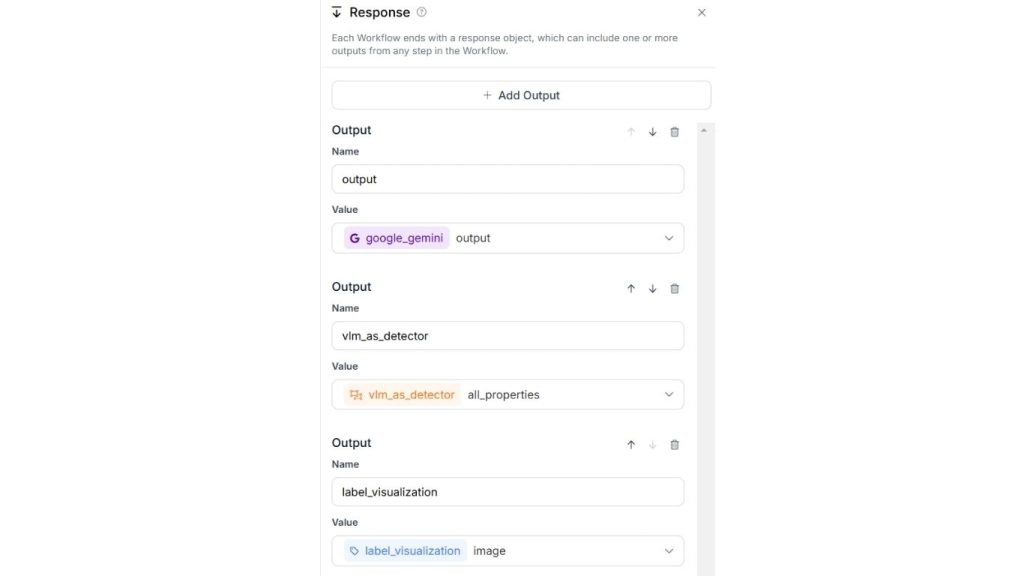
Task: Expand the vlm_as_detector all_properties dropdown
Action: (x=669, y=394)
